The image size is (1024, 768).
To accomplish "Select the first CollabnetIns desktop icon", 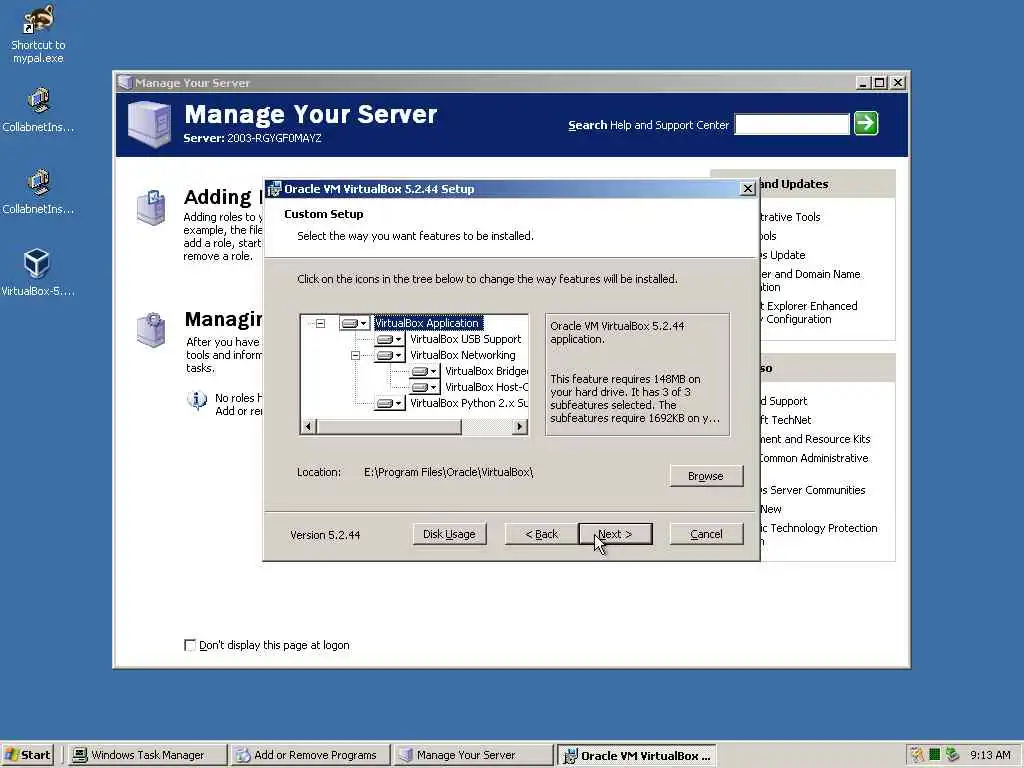I will click(x=38, y=110).
